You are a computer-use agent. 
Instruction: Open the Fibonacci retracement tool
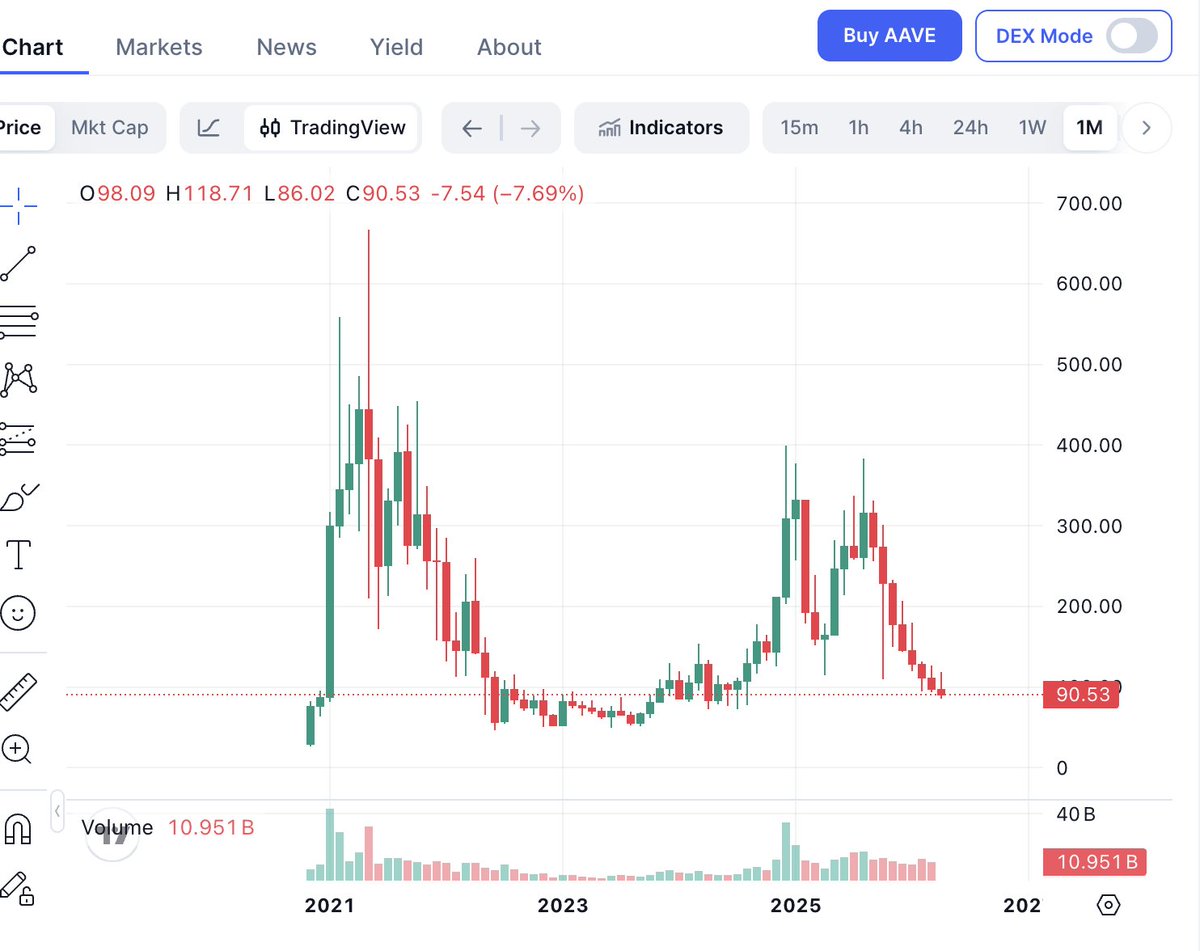click(18, 322)
